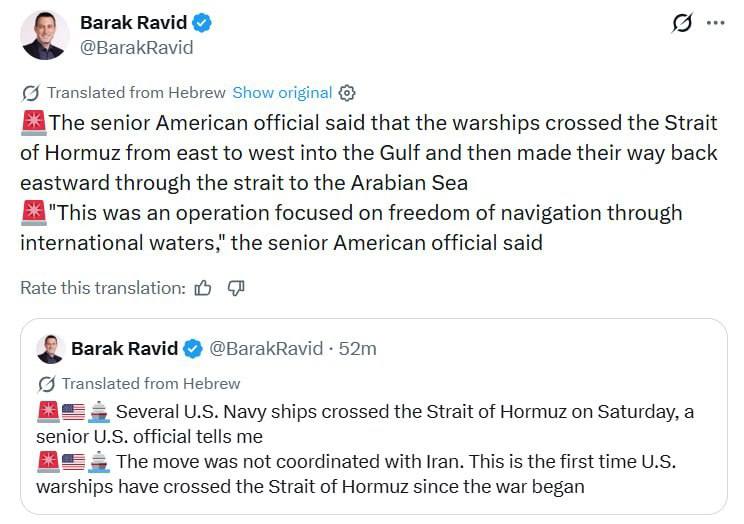The height and width of the screenshot is (524, 744).
Task: Click Barak Ravid's profile picture
Action: [x=45, y=35]
